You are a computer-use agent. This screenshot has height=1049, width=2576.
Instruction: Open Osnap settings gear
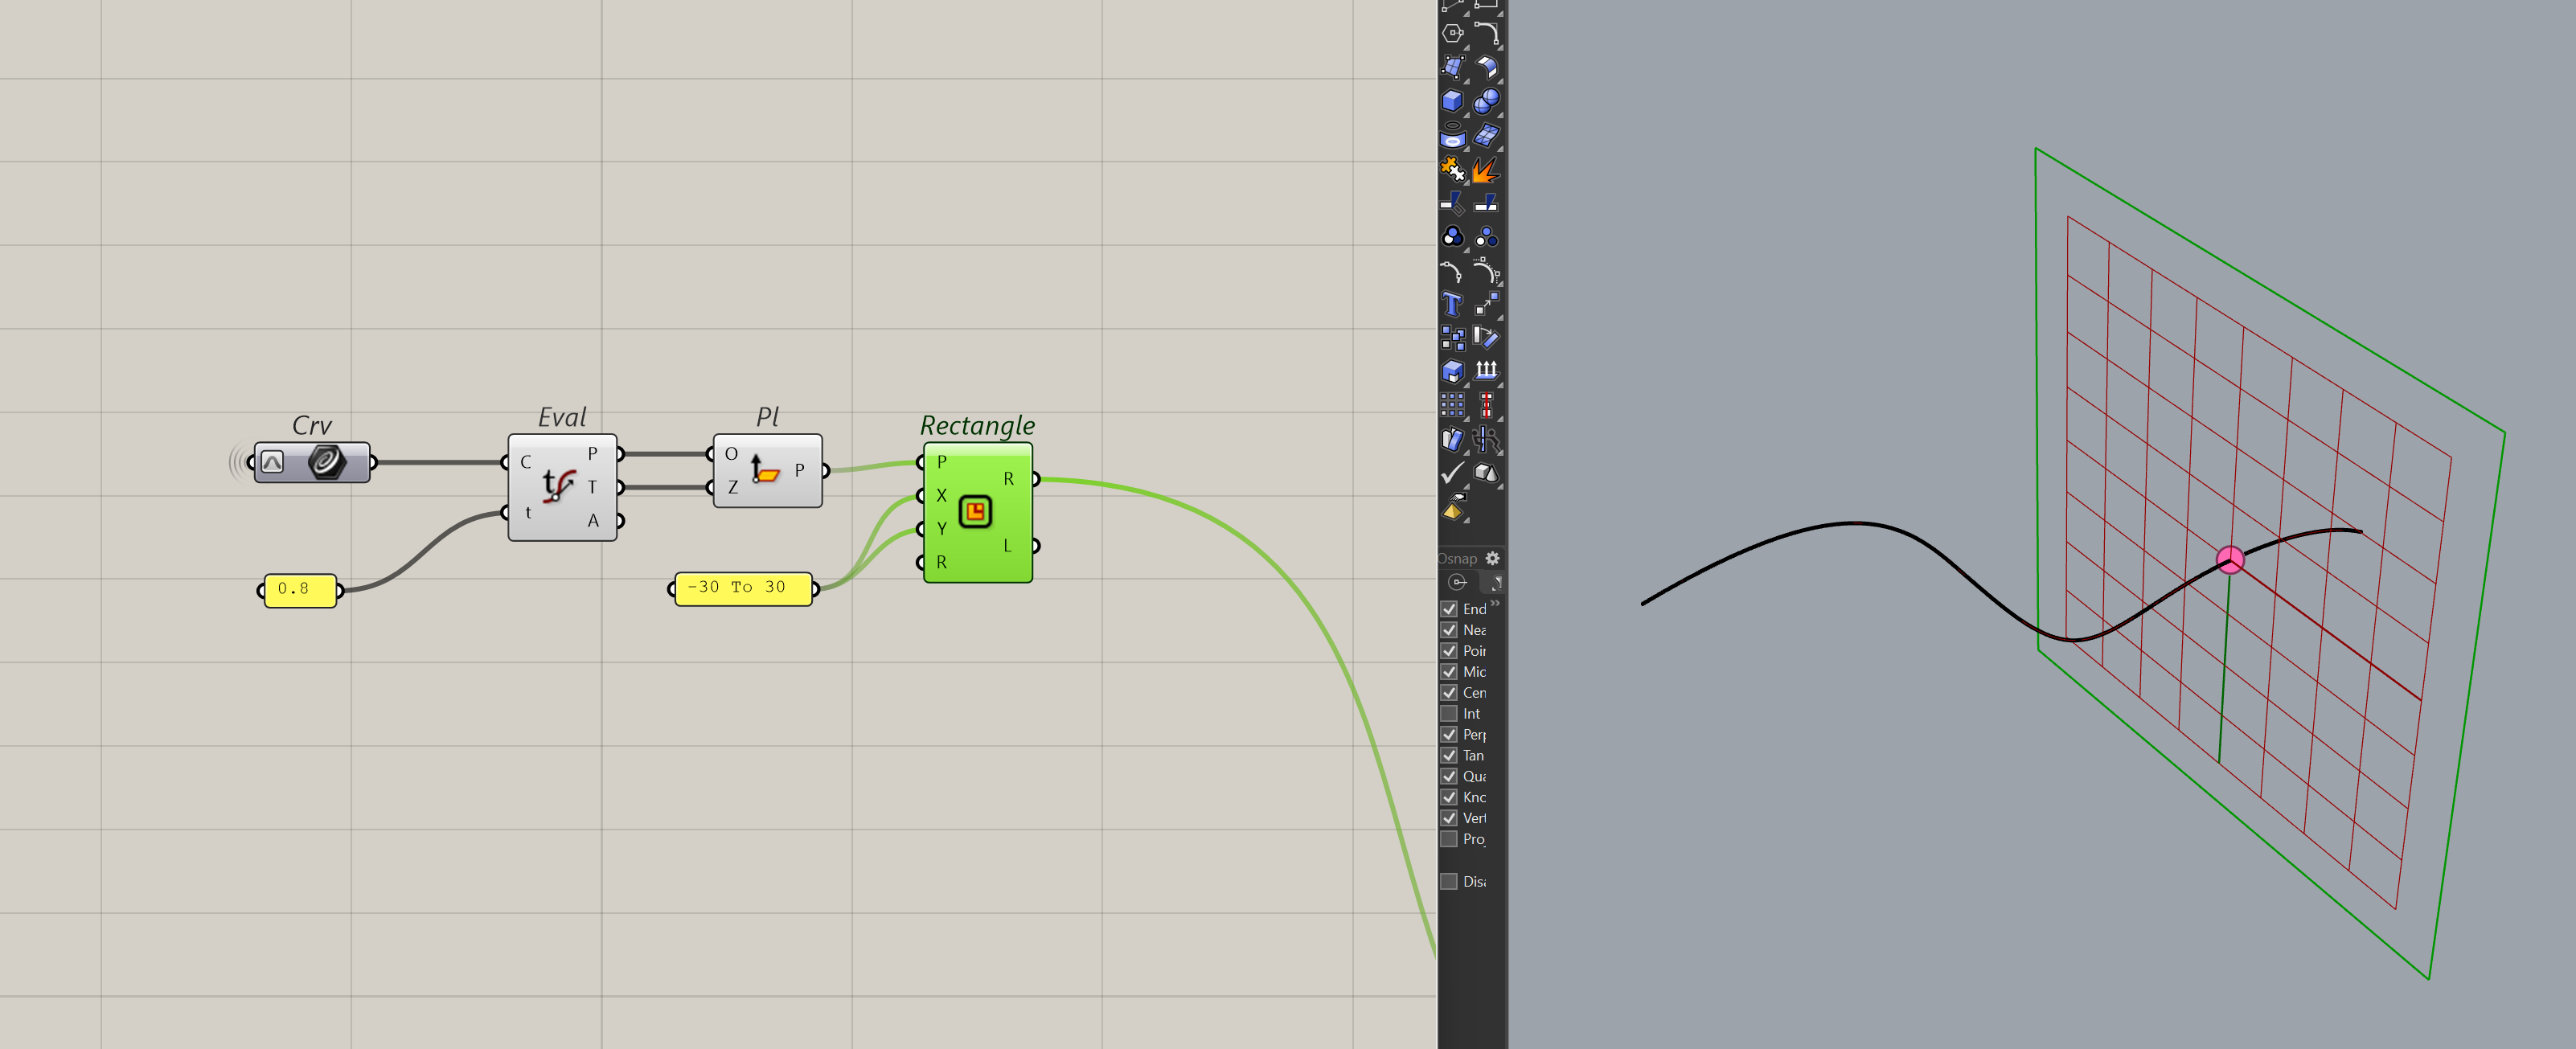click(1492, 558)
